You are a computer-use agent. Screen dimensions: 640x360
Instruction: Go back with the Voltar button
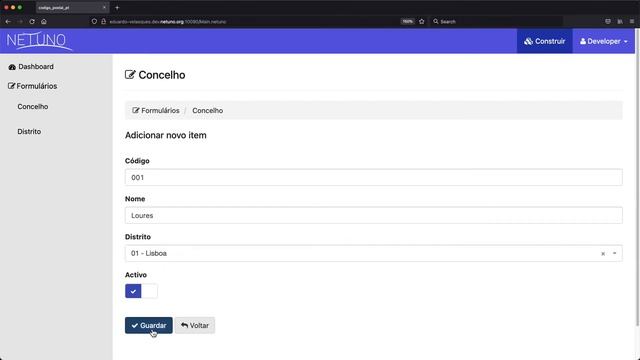[195, 325]
